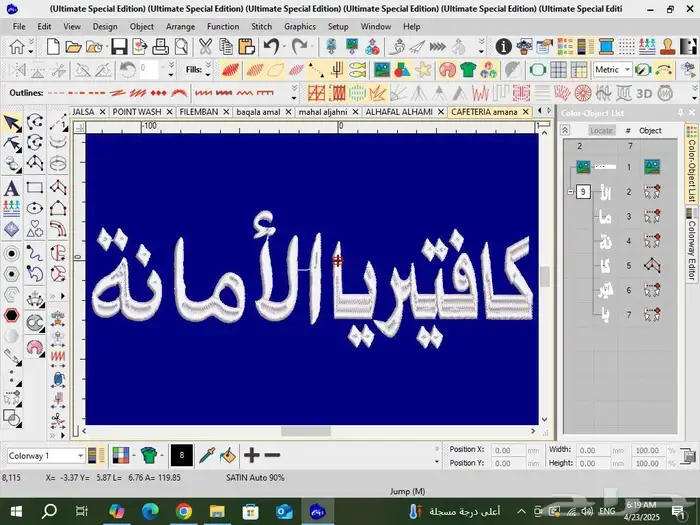
Task: Select the Ellipse shape tool
Action: pyautogui.click(x=35, y=208)
